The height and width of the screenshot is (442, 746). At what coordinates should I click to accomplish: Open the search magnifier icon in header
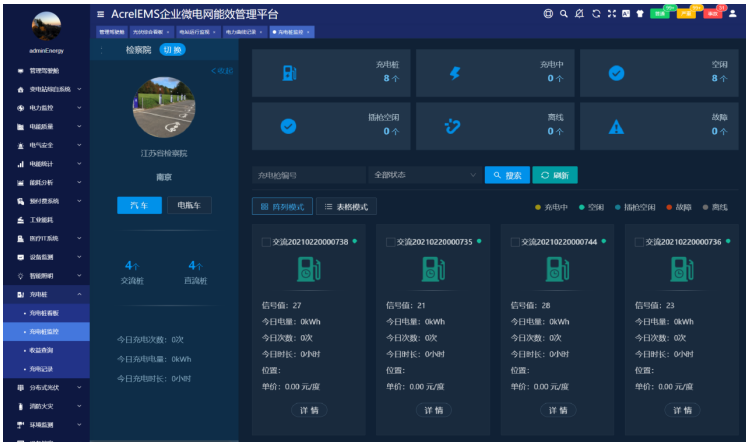(x=563, y=14)
